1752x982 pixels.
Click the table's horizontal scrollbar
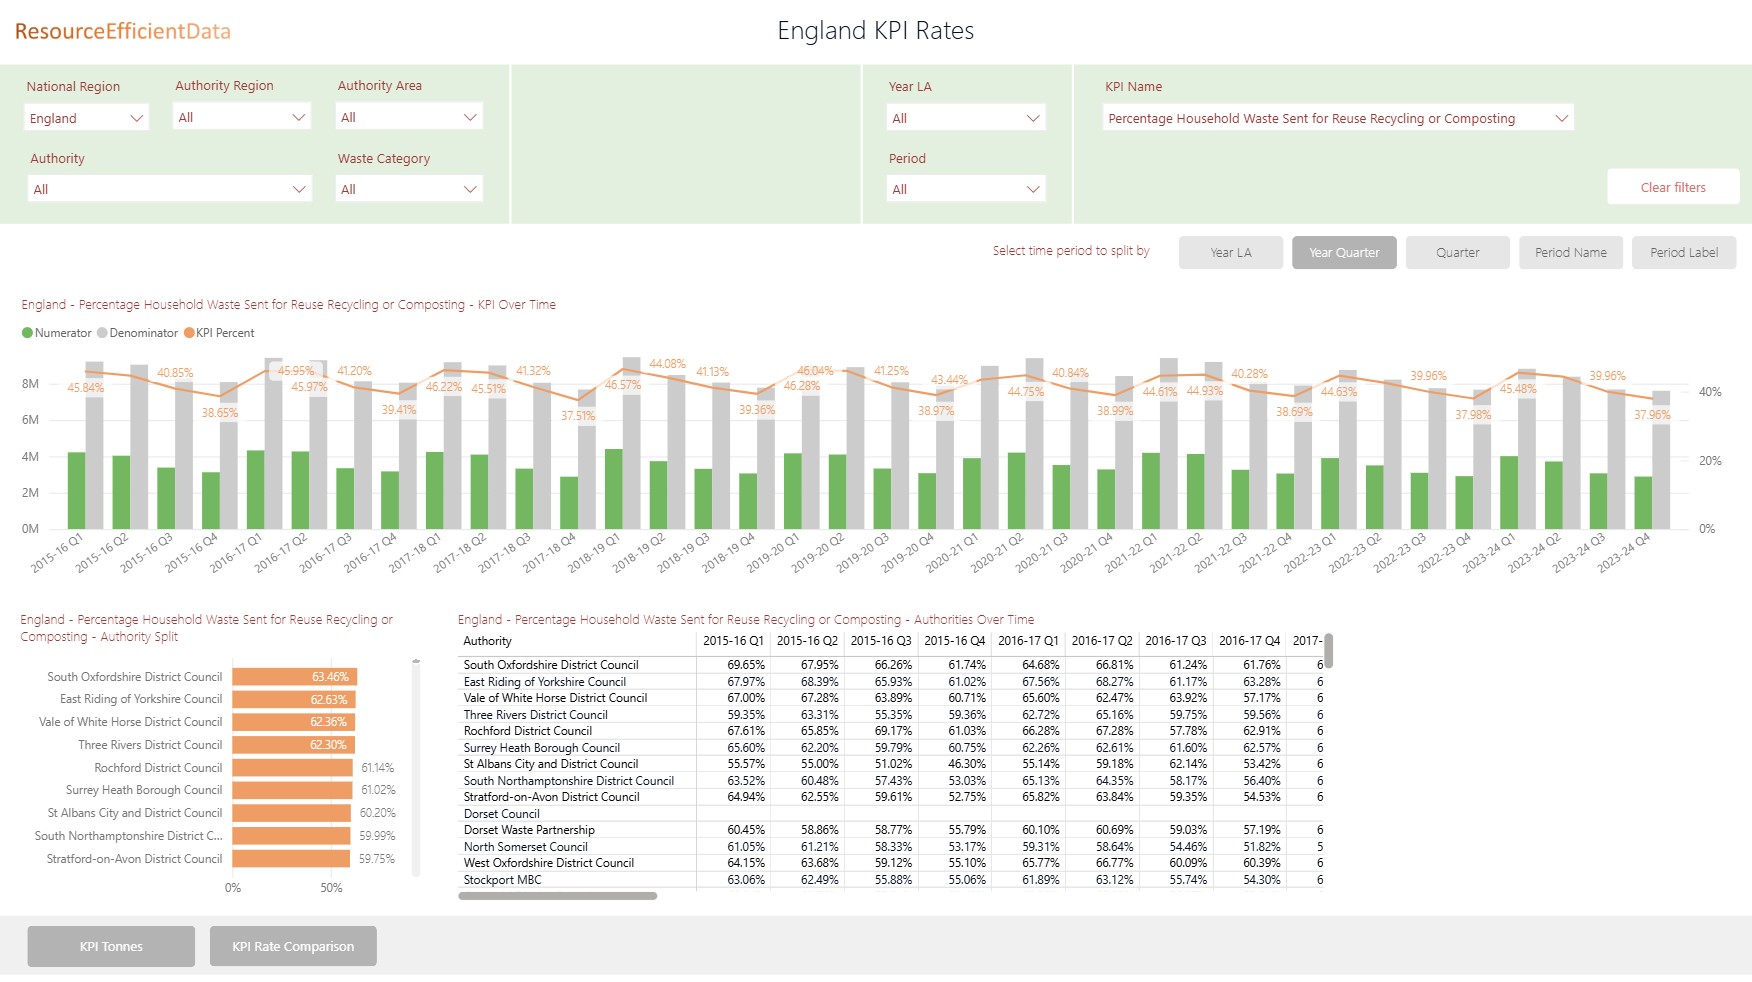[557, 896]
